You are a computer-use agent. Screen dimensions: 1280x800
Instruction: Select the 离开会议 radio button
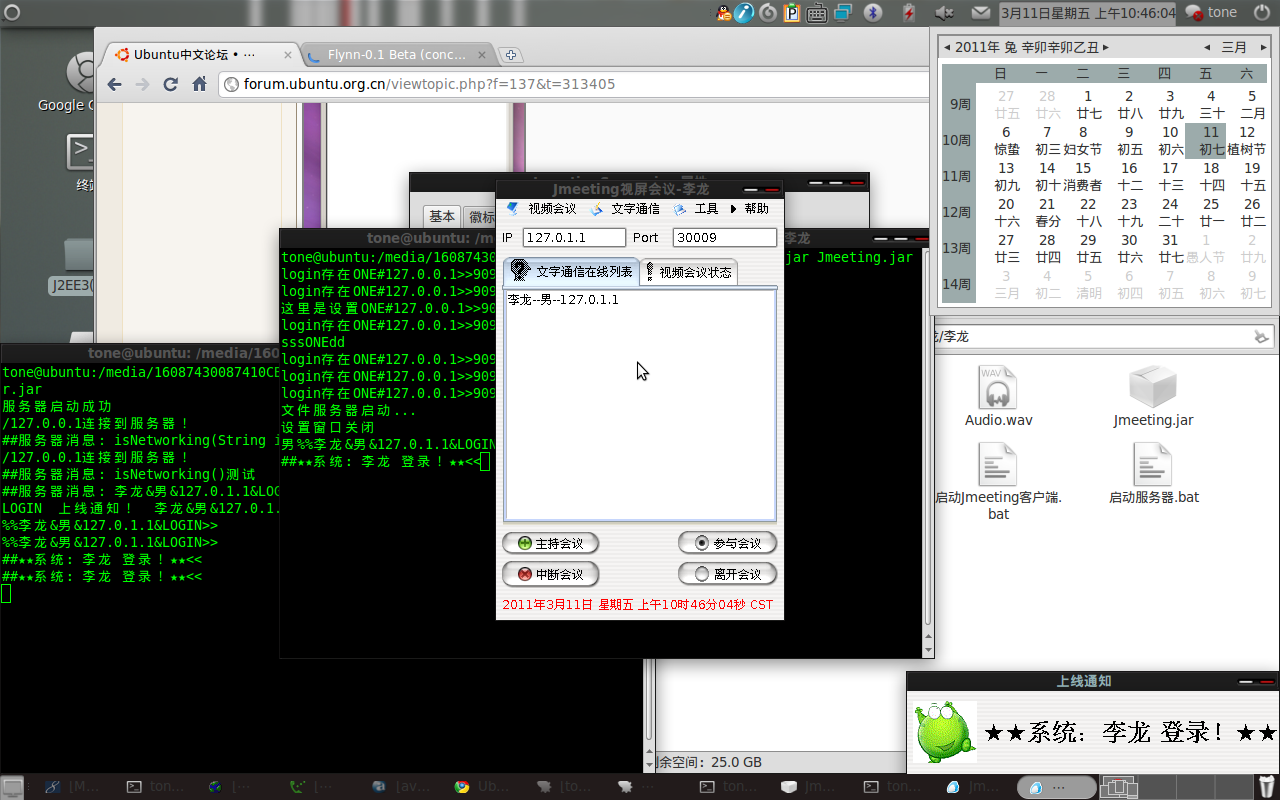point(727,574)
